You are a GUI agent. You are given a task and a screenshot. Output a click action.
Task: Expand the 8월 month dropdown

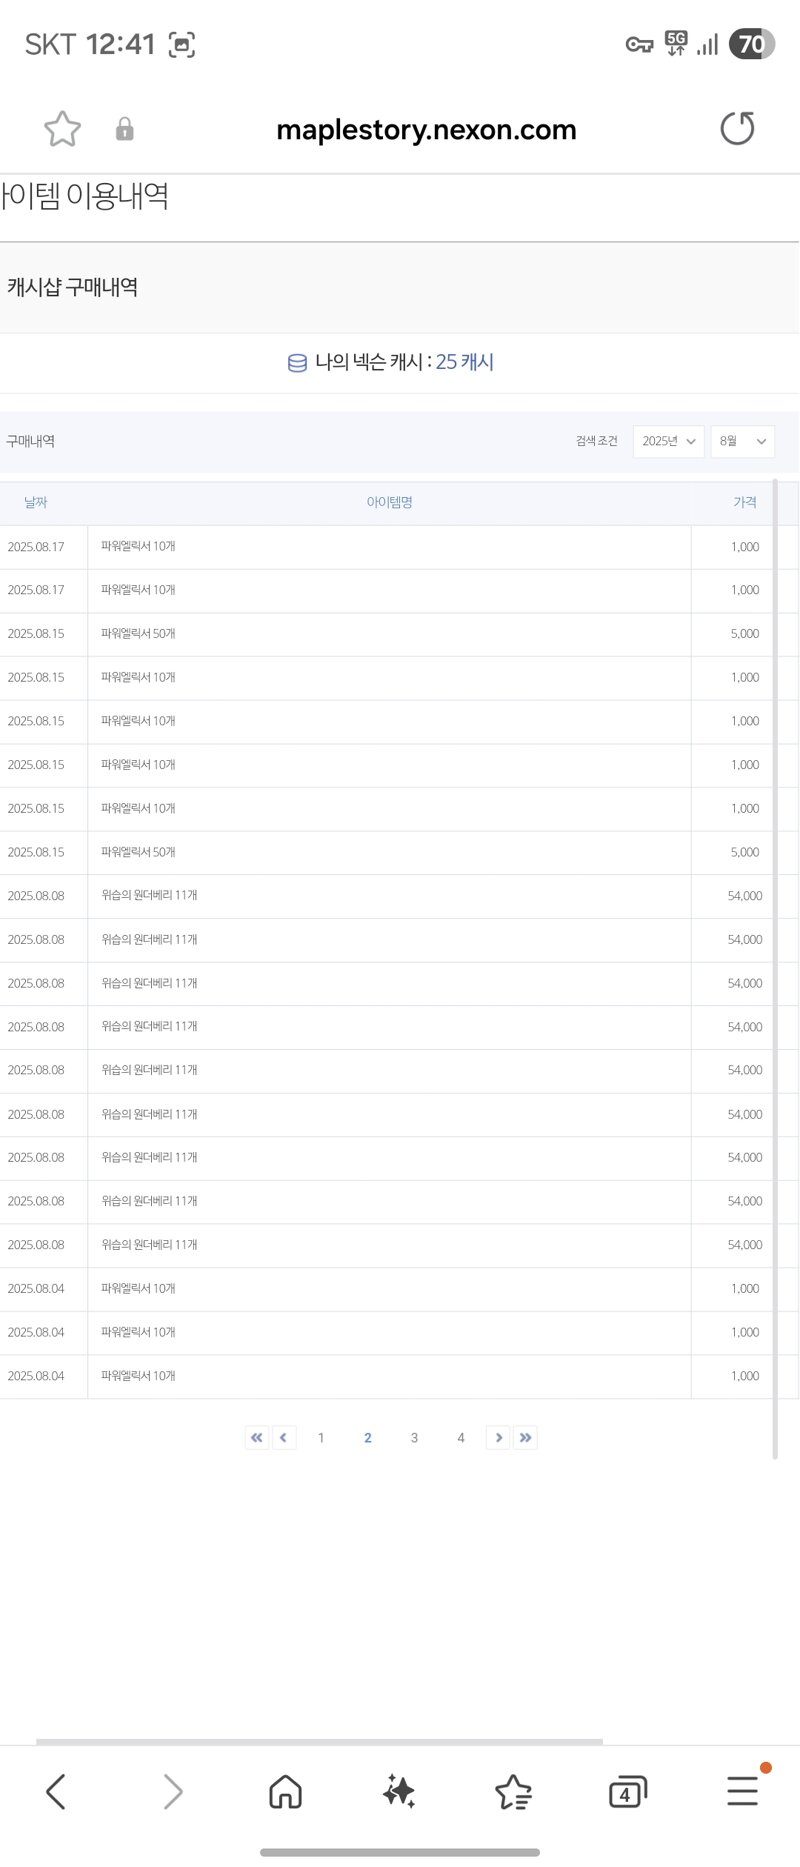742,441
